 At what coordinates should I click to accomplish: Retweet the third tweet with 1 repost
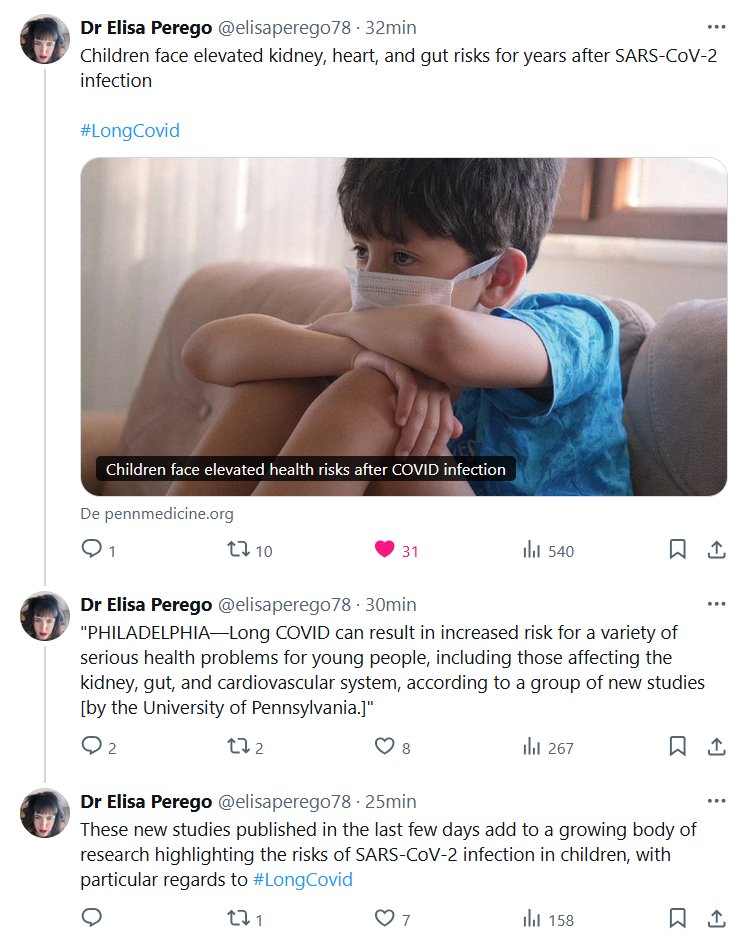(x=239, y=919)
